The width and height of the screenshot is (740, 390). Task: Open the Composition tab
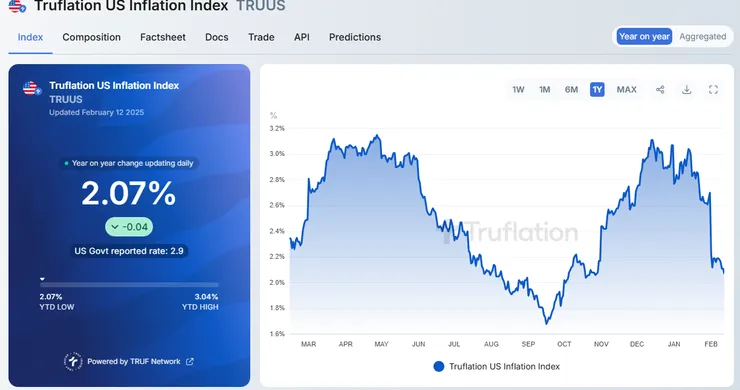point(92,37)
